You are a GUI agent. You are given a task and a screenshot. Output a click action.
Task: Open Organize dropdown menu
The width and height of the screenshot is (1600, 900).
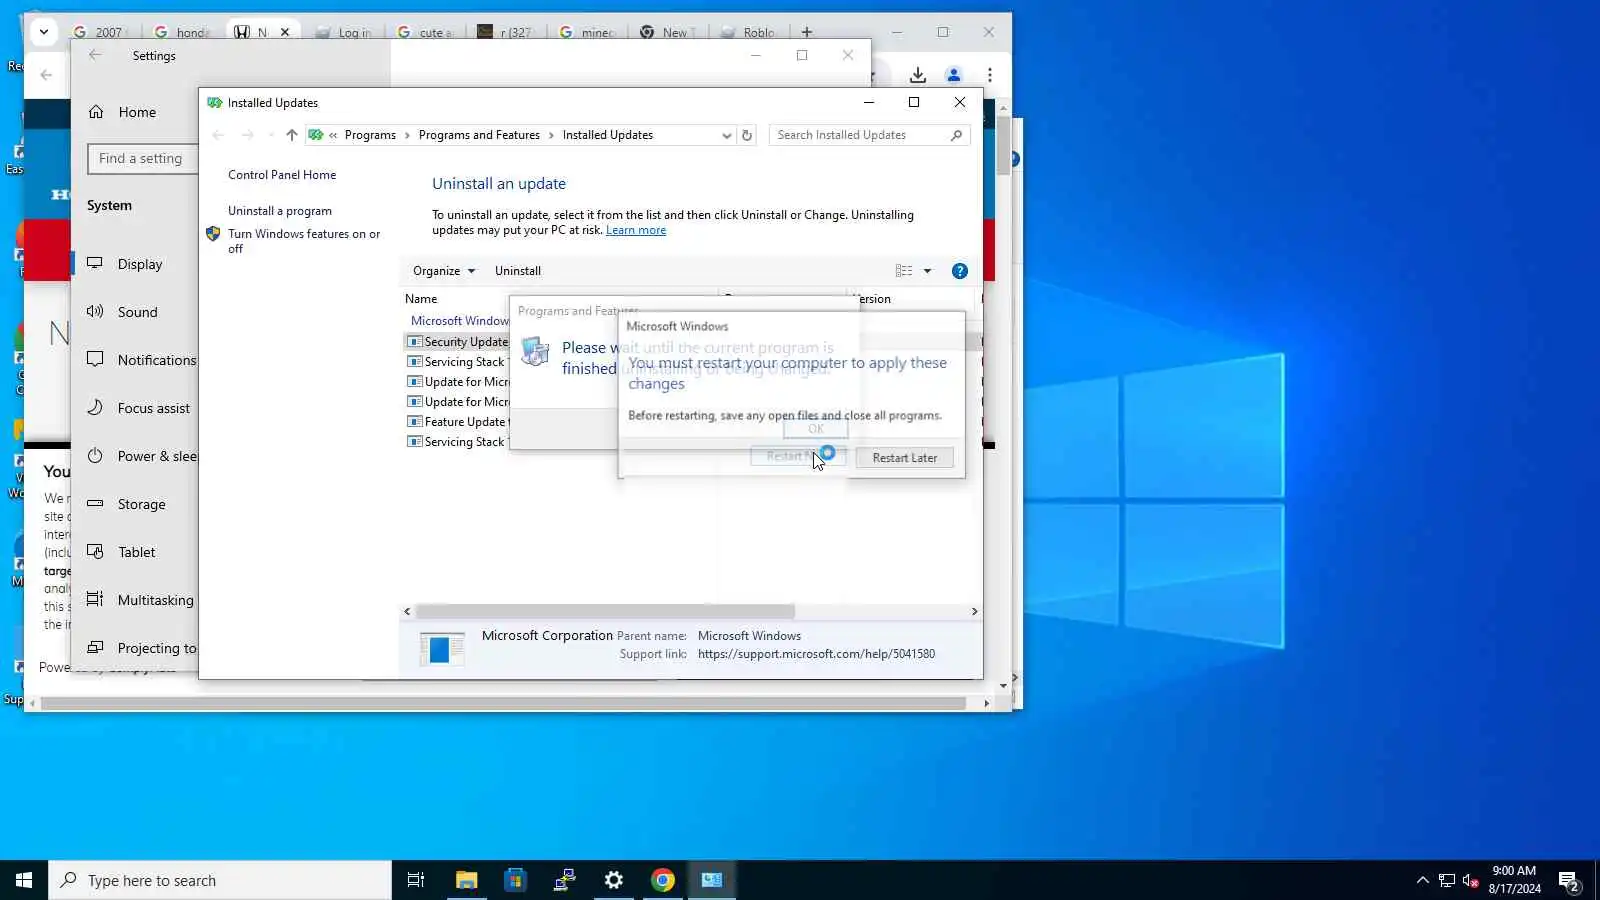[444, 271]
